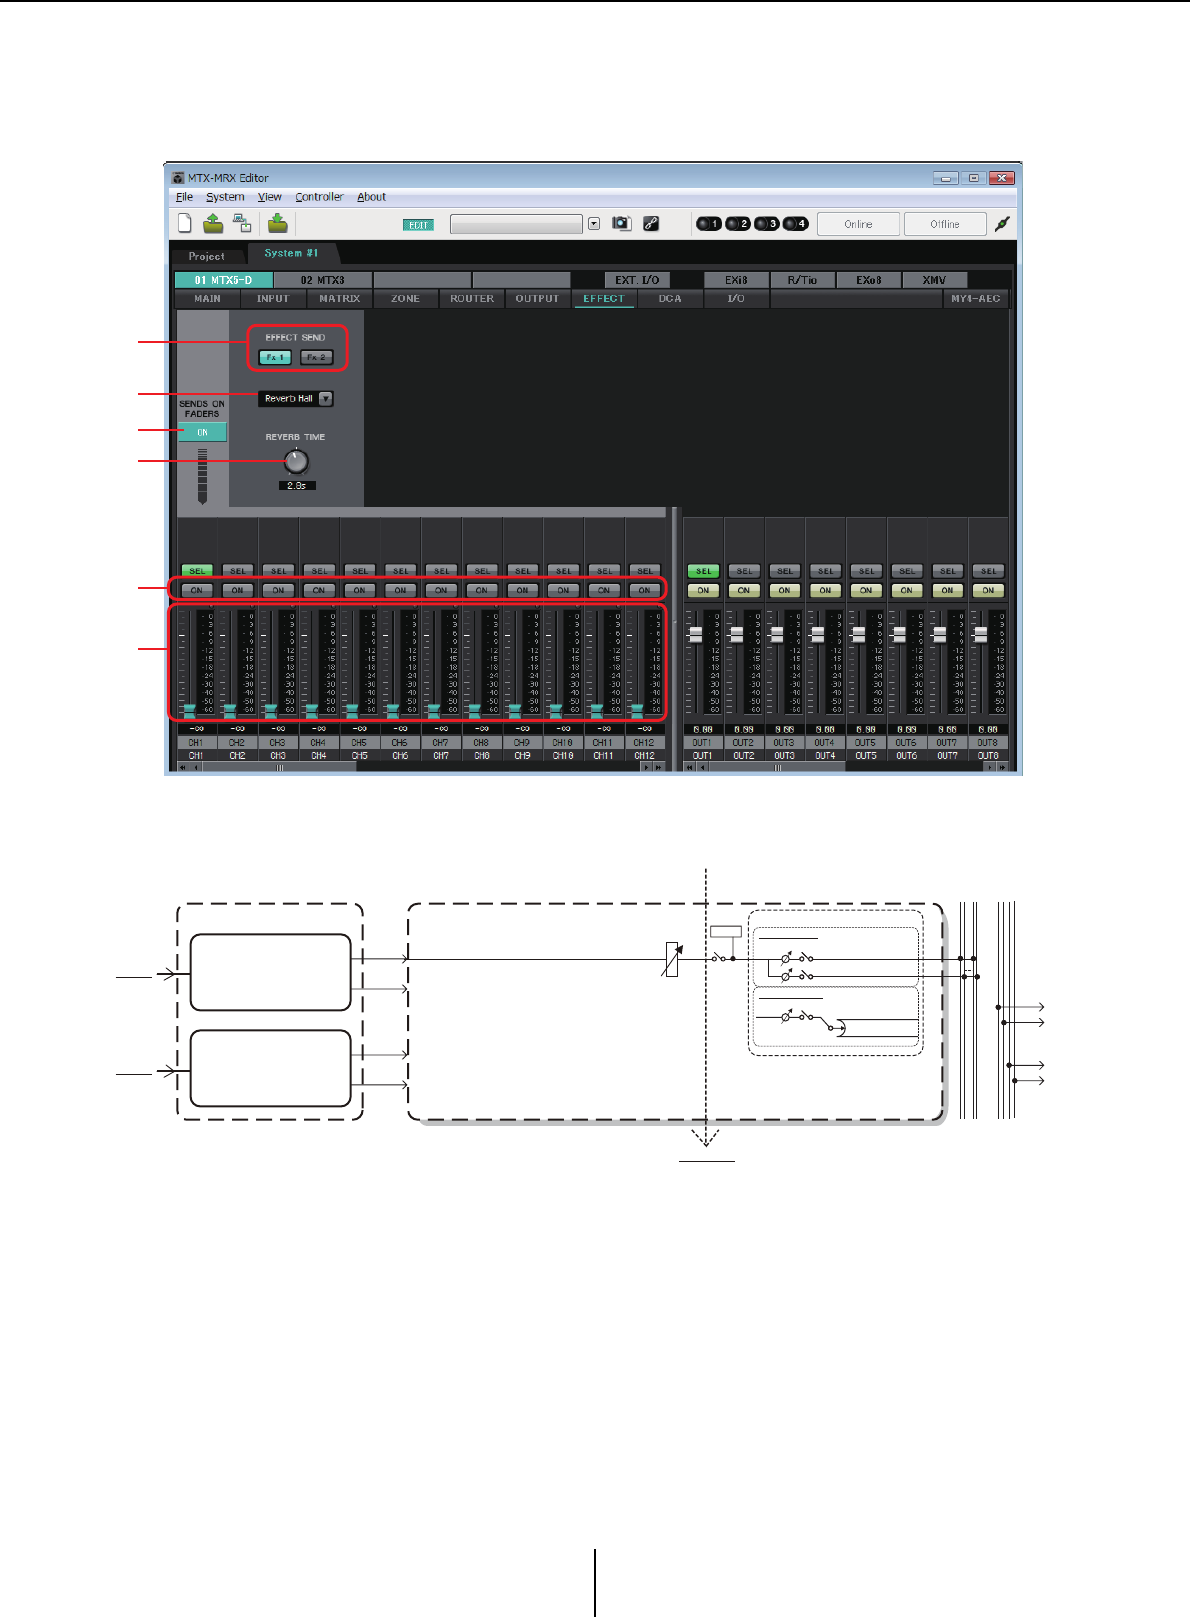The image size is (1190, 1617).
Task: Switch to the MAIN screen tab
Action: (207, 298)
